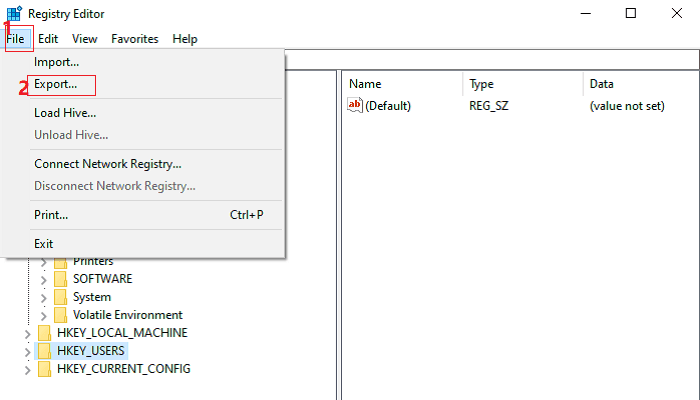Select the HKEY_USERS tree item
The width and height of the screenshot is (700, 400).
coord(91,351)
